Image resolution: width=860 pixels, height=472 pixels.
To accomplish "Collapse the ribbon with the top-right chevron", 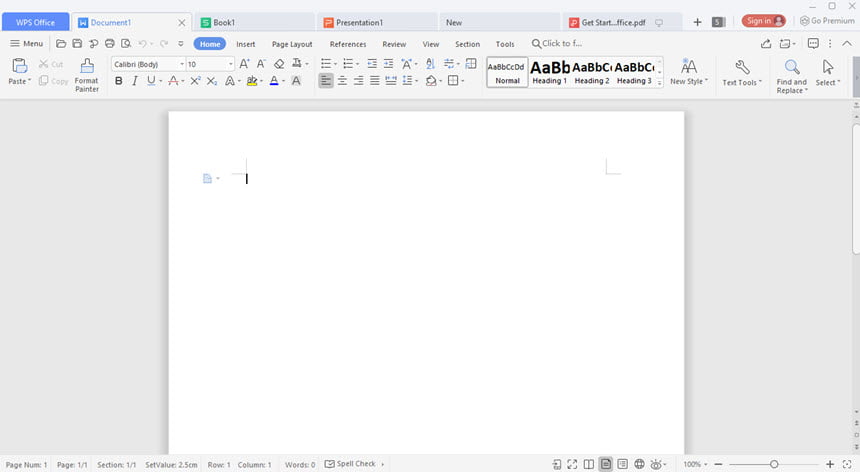I will 847,43.
